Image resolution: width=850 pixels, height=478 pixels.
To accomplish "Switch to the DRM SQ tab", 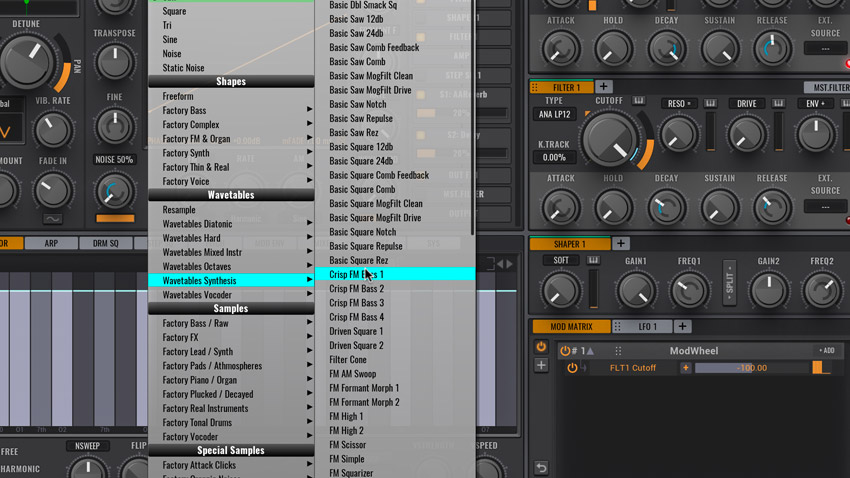I will coord(105,243).
